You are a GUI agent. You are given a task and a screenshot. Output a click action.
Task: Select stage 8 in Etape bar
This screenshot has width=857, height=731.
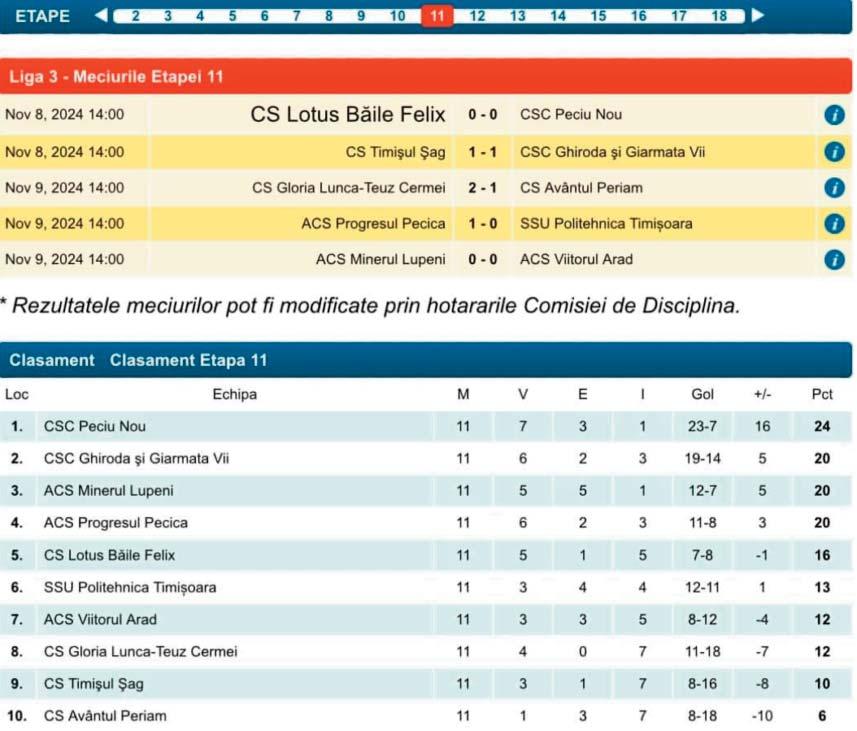(328, 16)
